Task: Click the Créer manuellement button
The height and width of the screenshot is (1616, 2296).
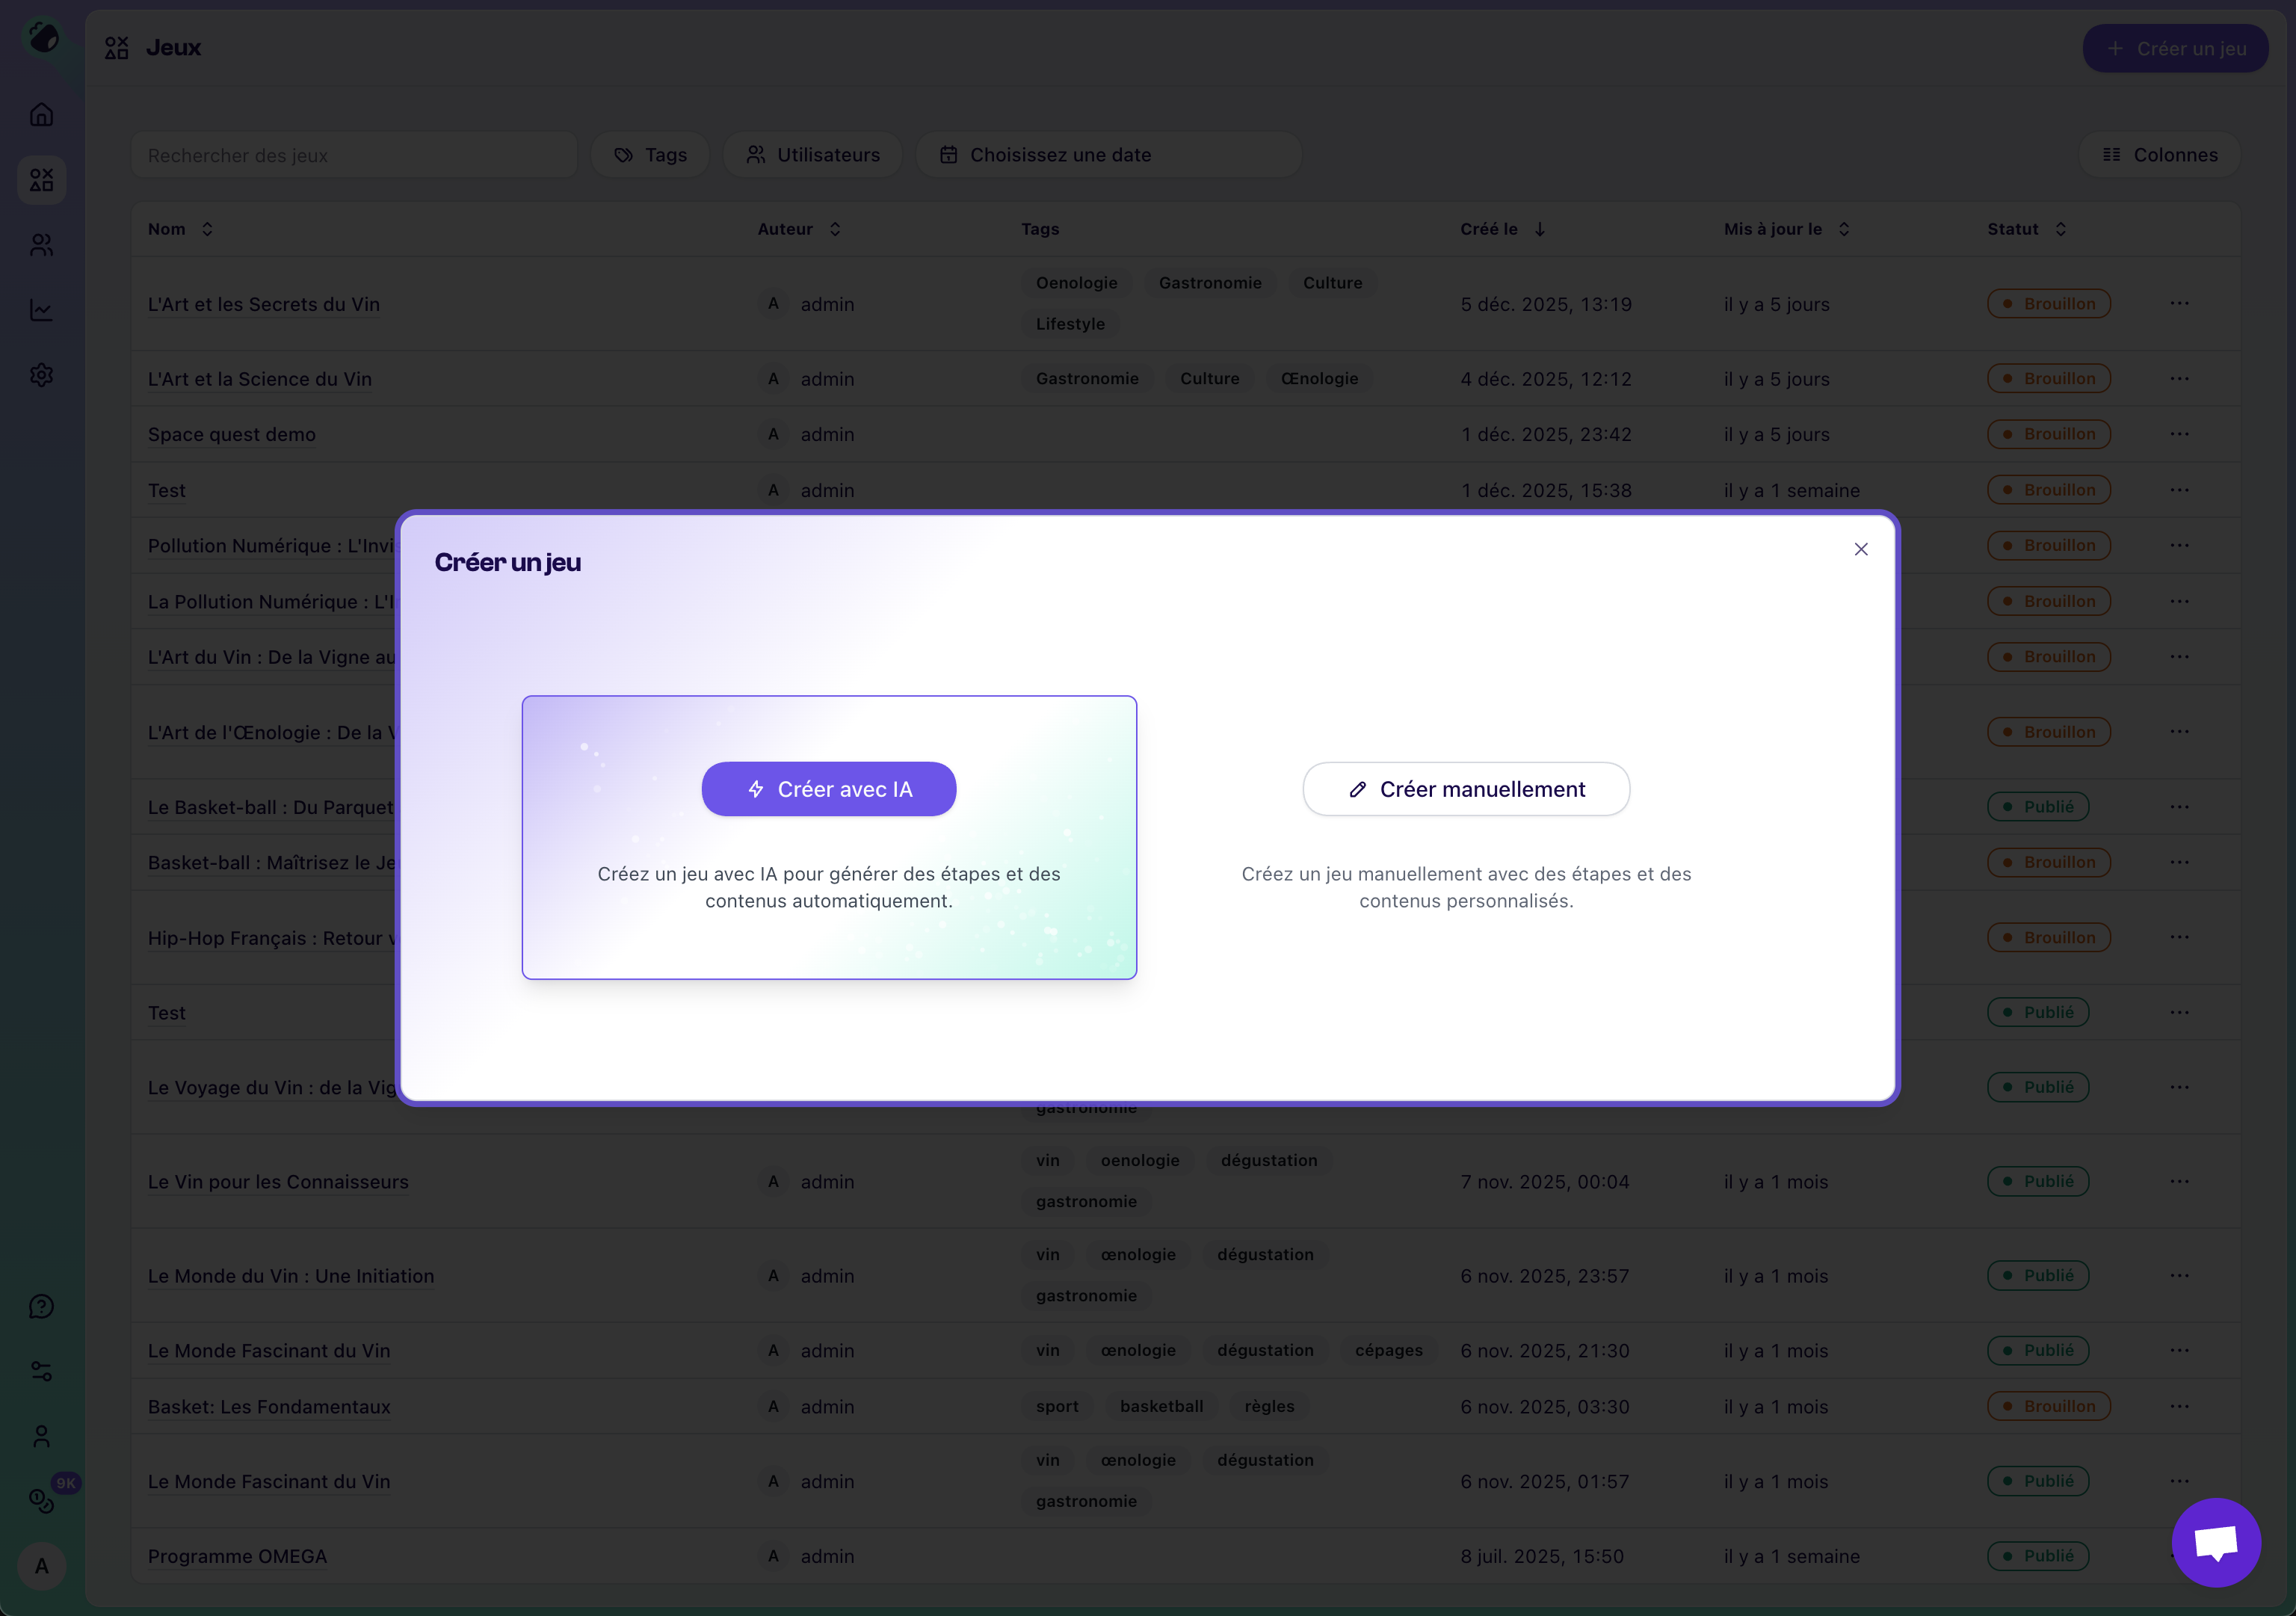Action: click(1465, 789)
